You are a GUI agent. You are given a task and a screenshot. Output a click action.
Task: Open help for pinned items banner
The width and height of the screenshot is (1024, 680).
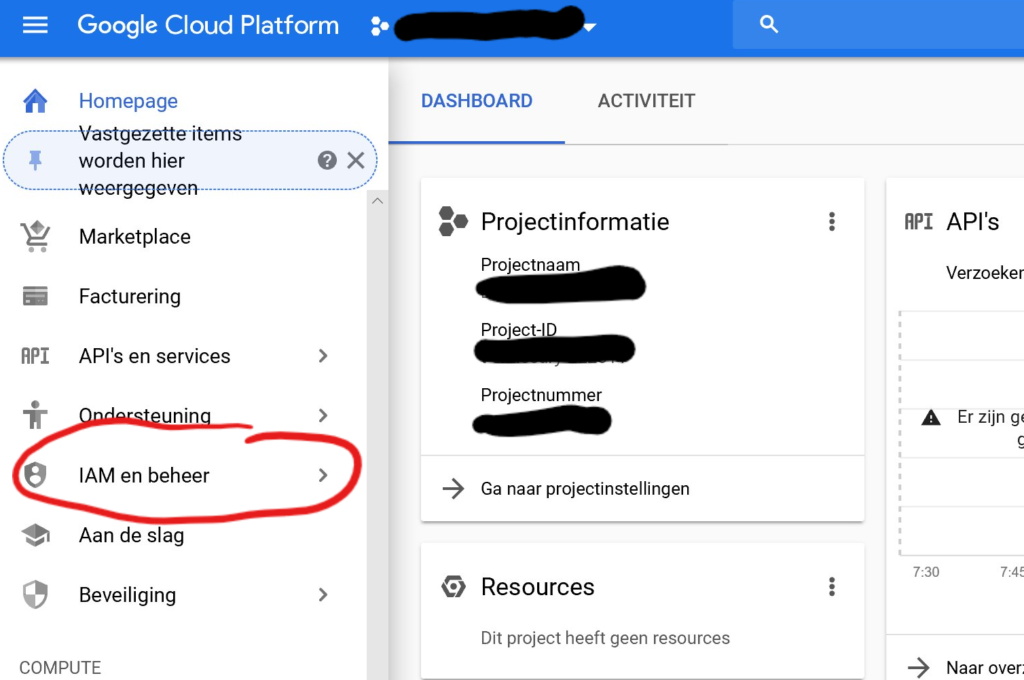(x=327, y=160)
